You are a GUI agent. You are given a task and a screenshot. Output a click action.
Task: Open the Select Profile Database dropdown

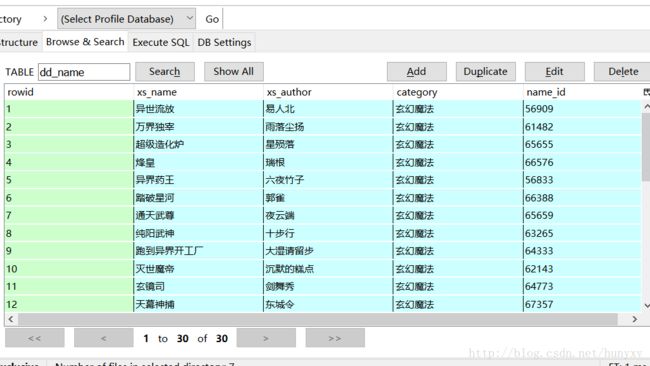(x=126, y=19)
